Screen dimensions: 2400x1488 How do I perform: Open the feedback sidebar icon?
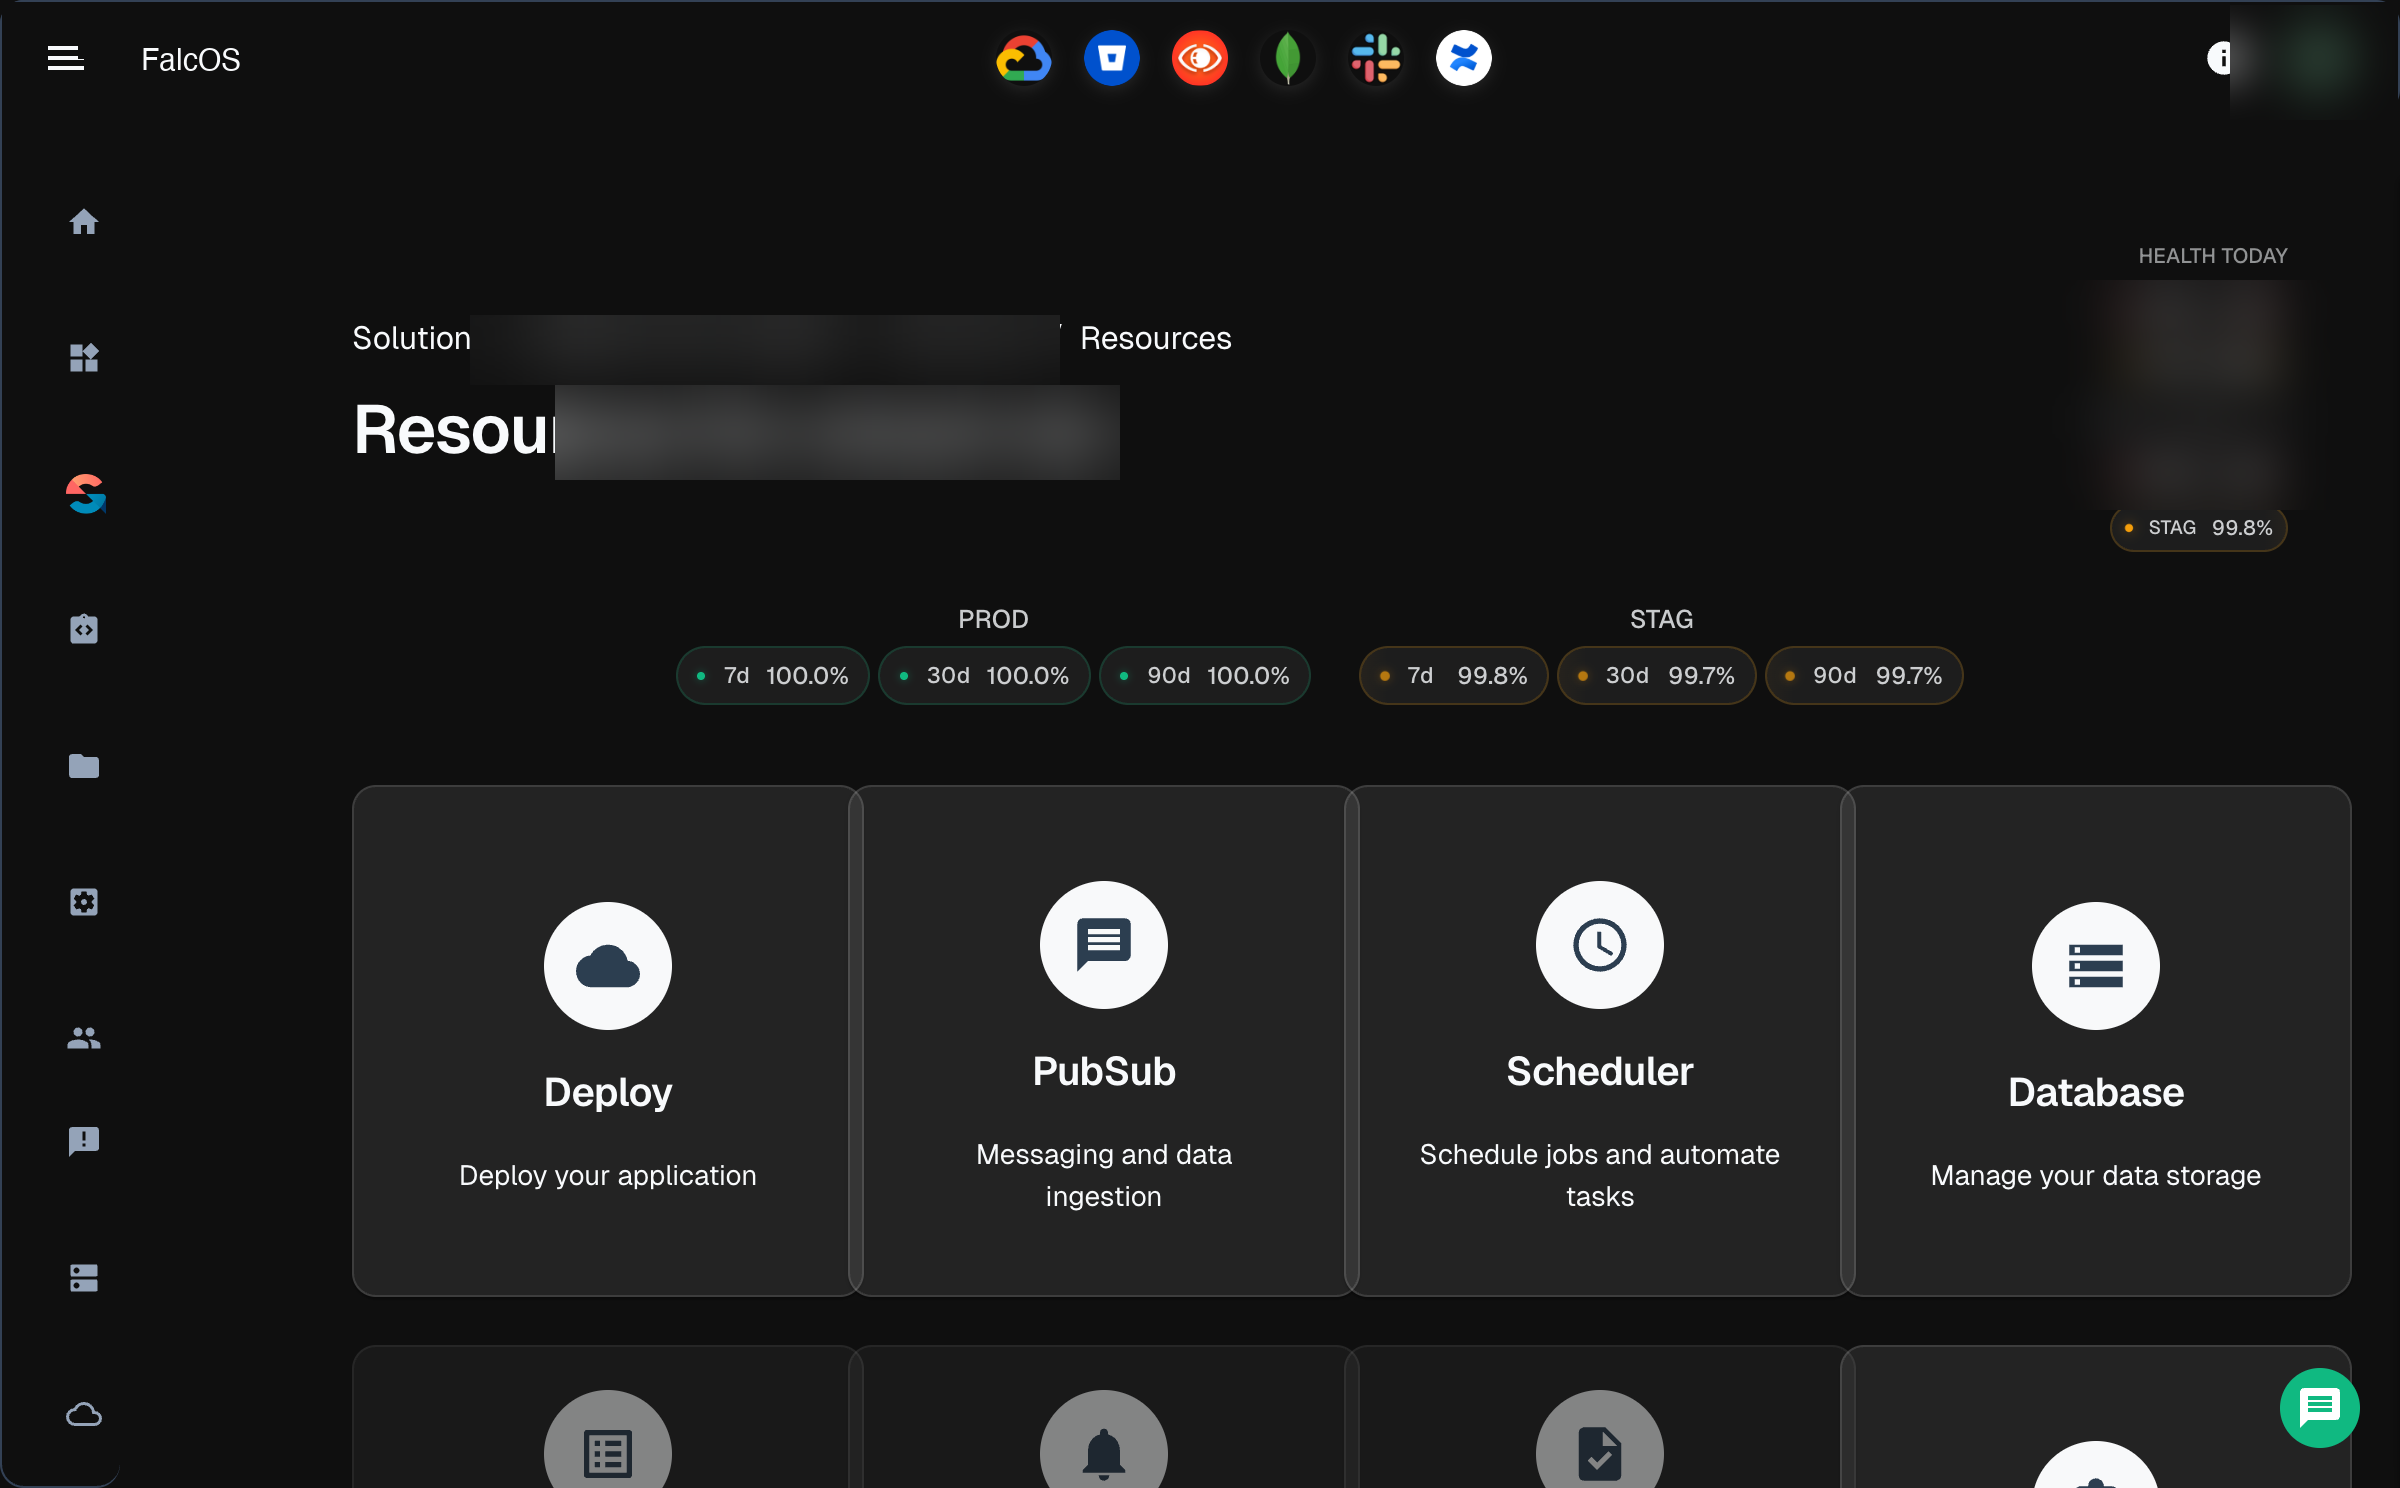pos(84,1141)
